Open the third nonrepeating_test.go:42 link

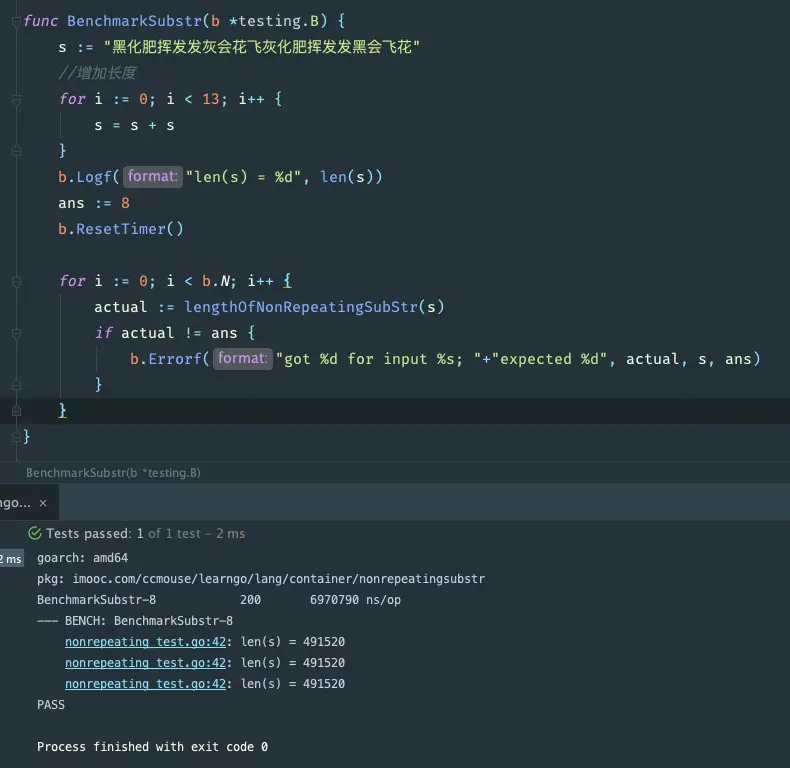pyautogui.click(x=145, y=684)
